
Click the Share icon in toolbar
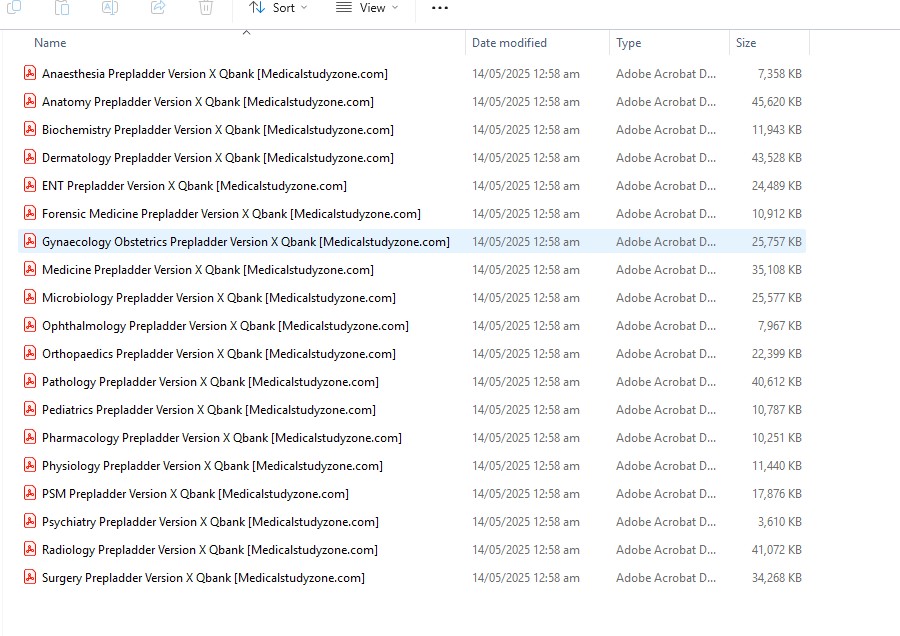158,7
